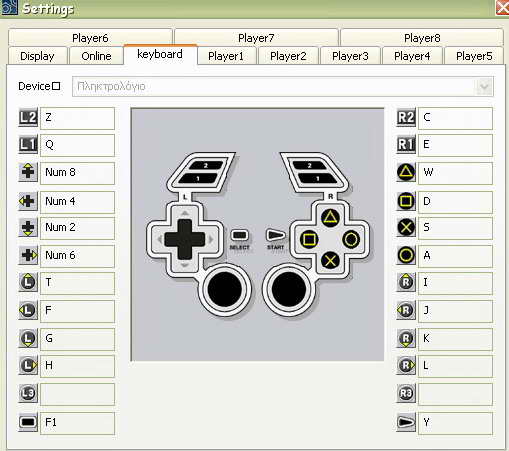Click the Square icon beside D

pyautogui.click(x=406, y=201)
